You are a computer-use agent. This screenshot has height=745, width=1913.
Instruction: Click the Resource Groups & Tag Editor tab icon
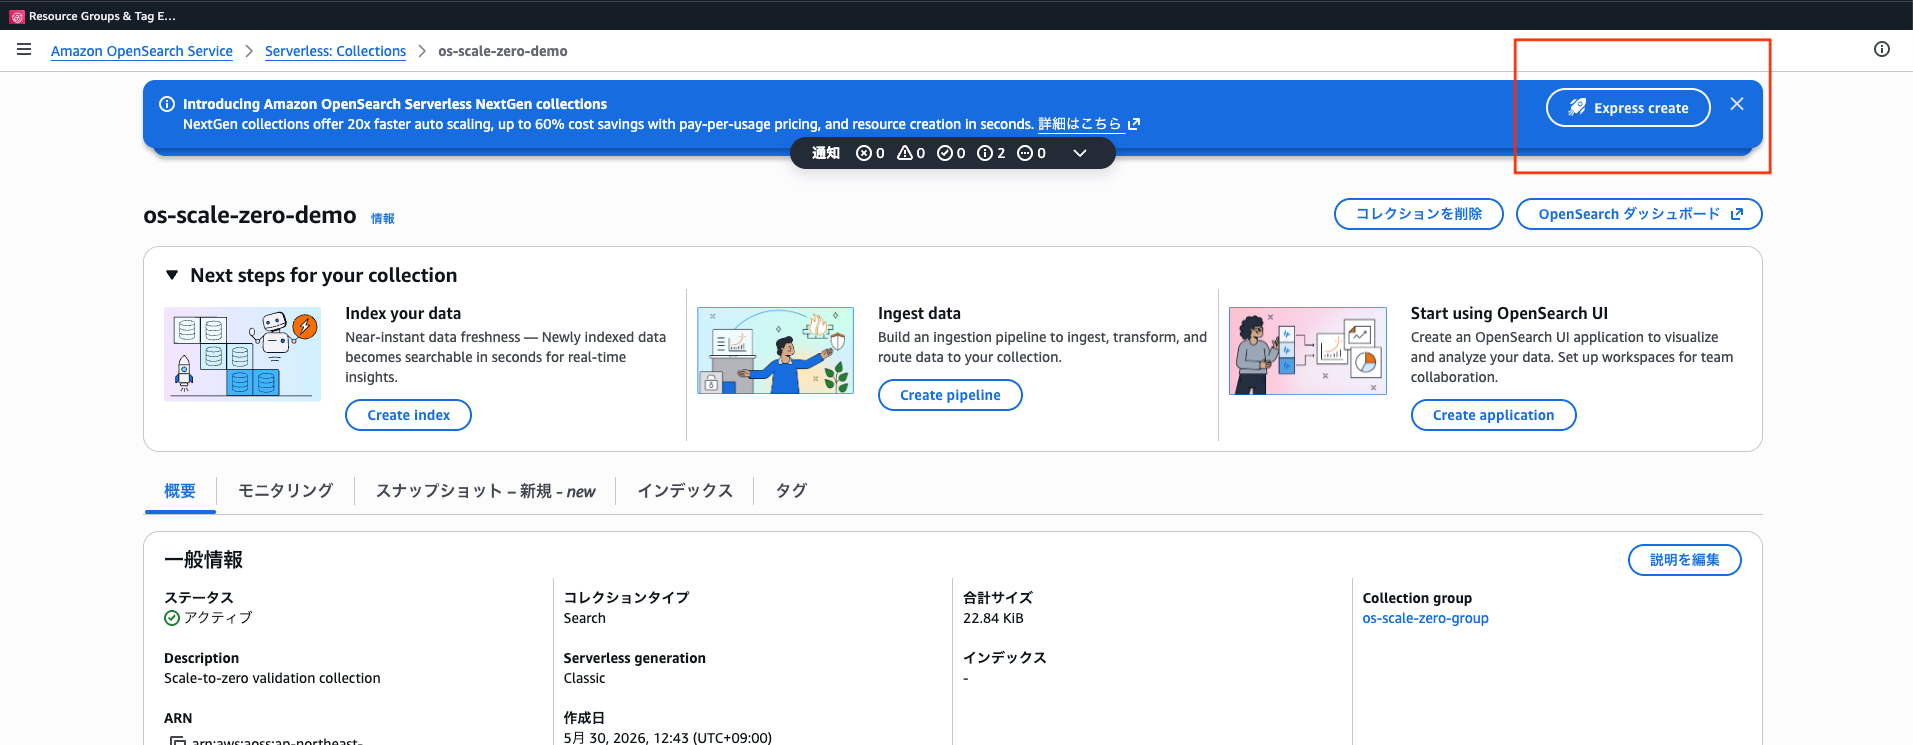[x=17, y=16]
